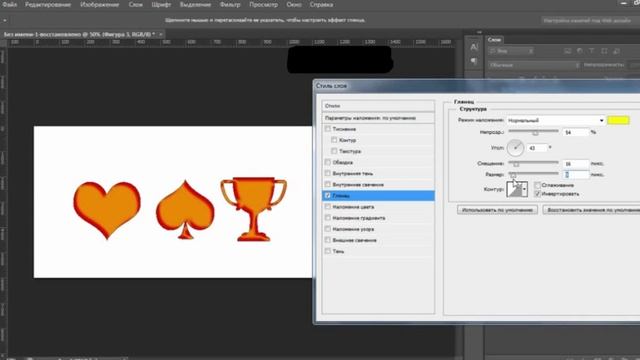Click the opacity percent value field

[x=576, y=132]
